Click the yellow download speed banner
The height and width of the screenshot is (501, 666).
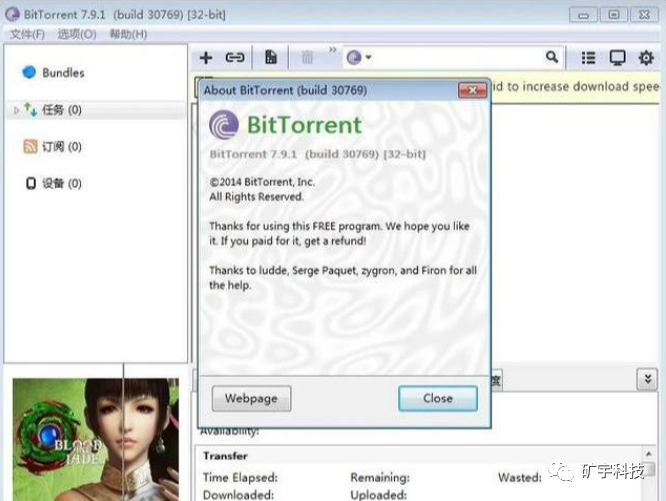pos(575,87)
